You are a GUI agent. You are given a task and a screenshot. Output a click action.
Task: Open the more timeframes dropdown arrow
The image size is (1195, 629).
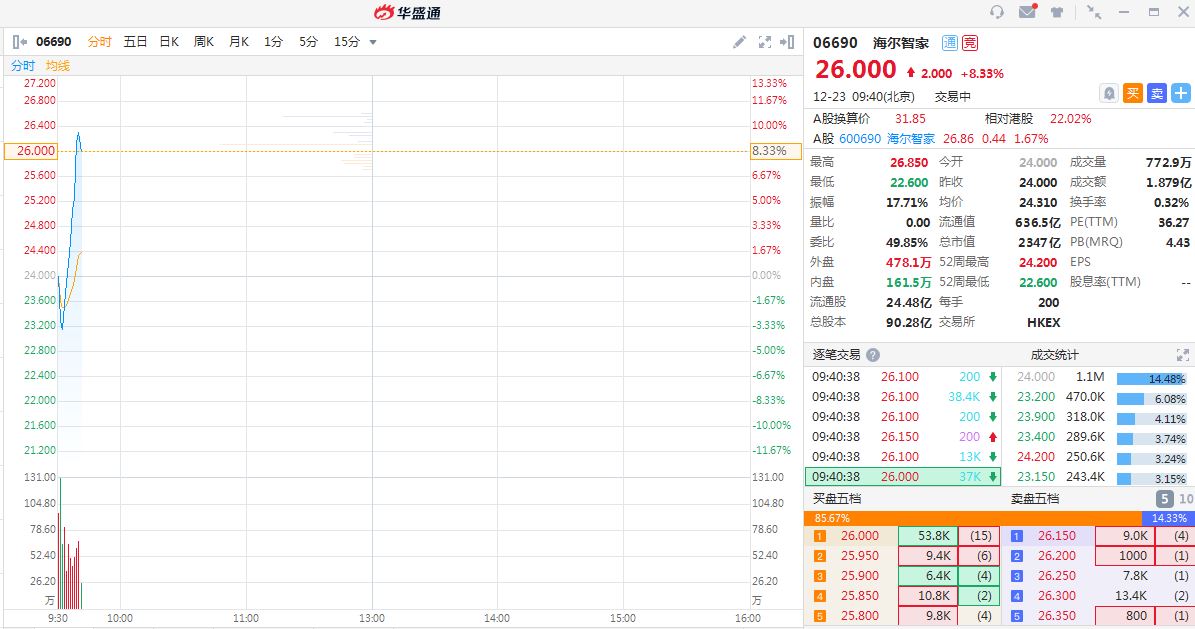point(373,42)
